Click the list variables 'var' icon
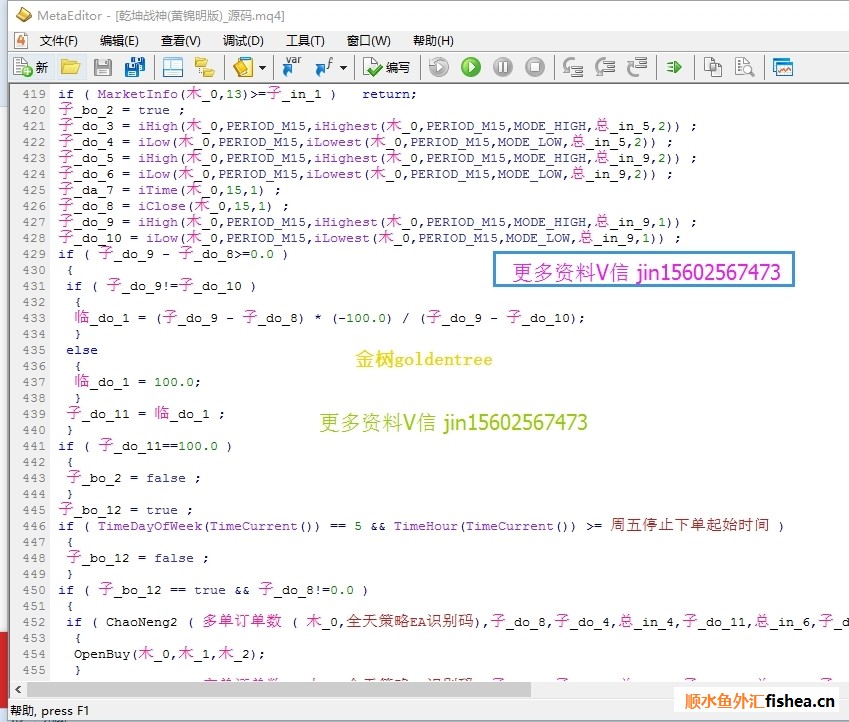 292,67
